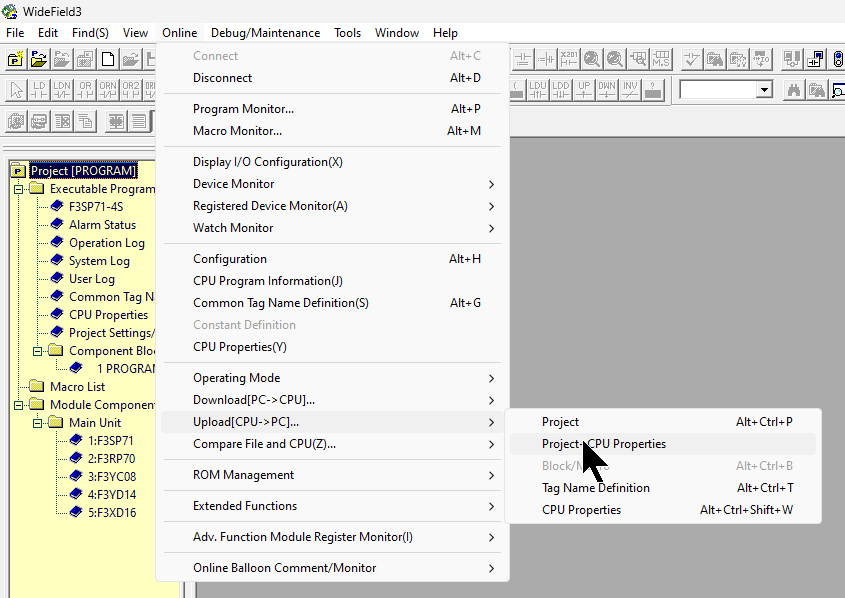Collapse the Main Unit tree node
This screenshot has width=845, height=598.
tap(37, 423)
